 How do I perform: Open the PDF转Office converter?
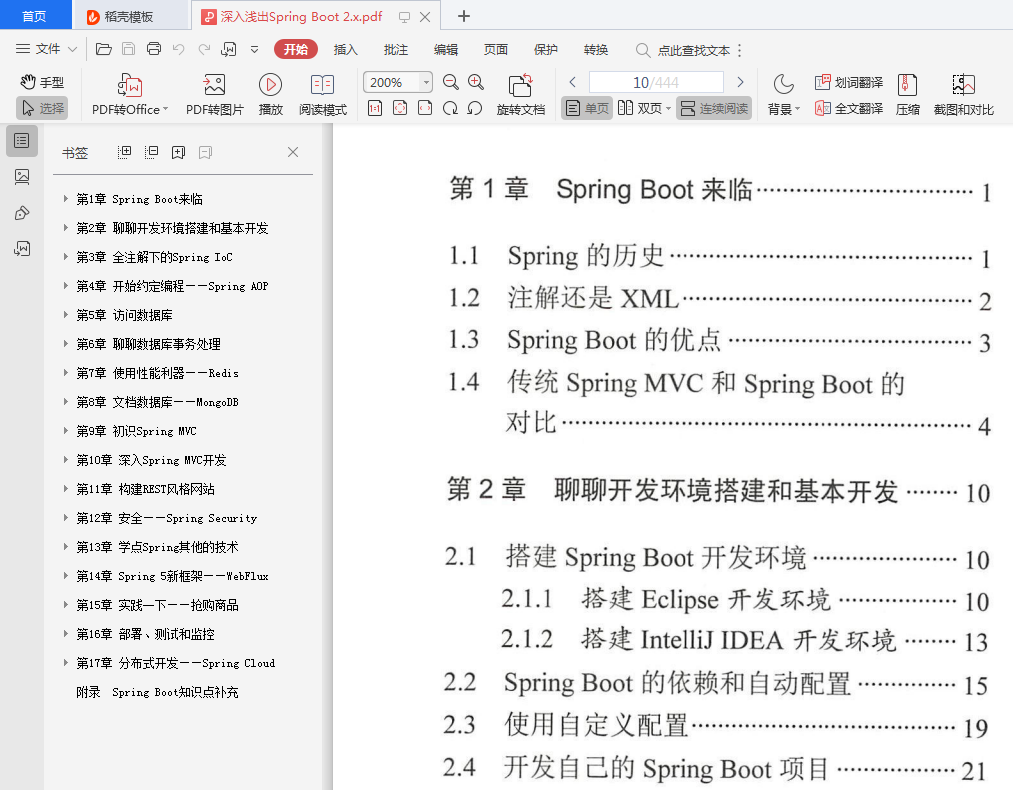click(130, 95)
